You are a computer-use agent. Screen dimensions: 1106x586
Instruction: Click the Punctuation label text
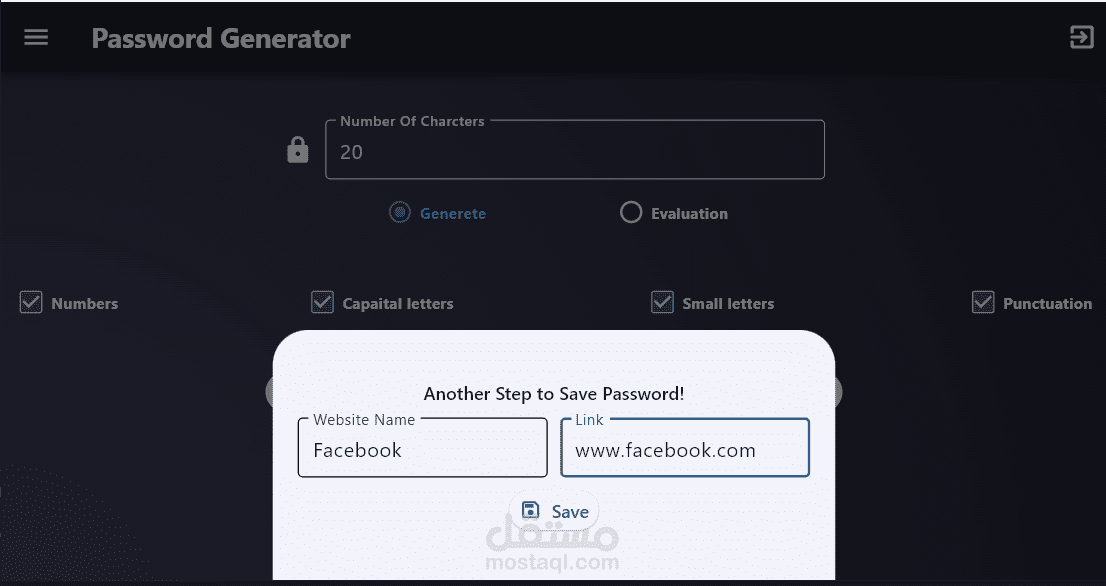(1047, 304)
